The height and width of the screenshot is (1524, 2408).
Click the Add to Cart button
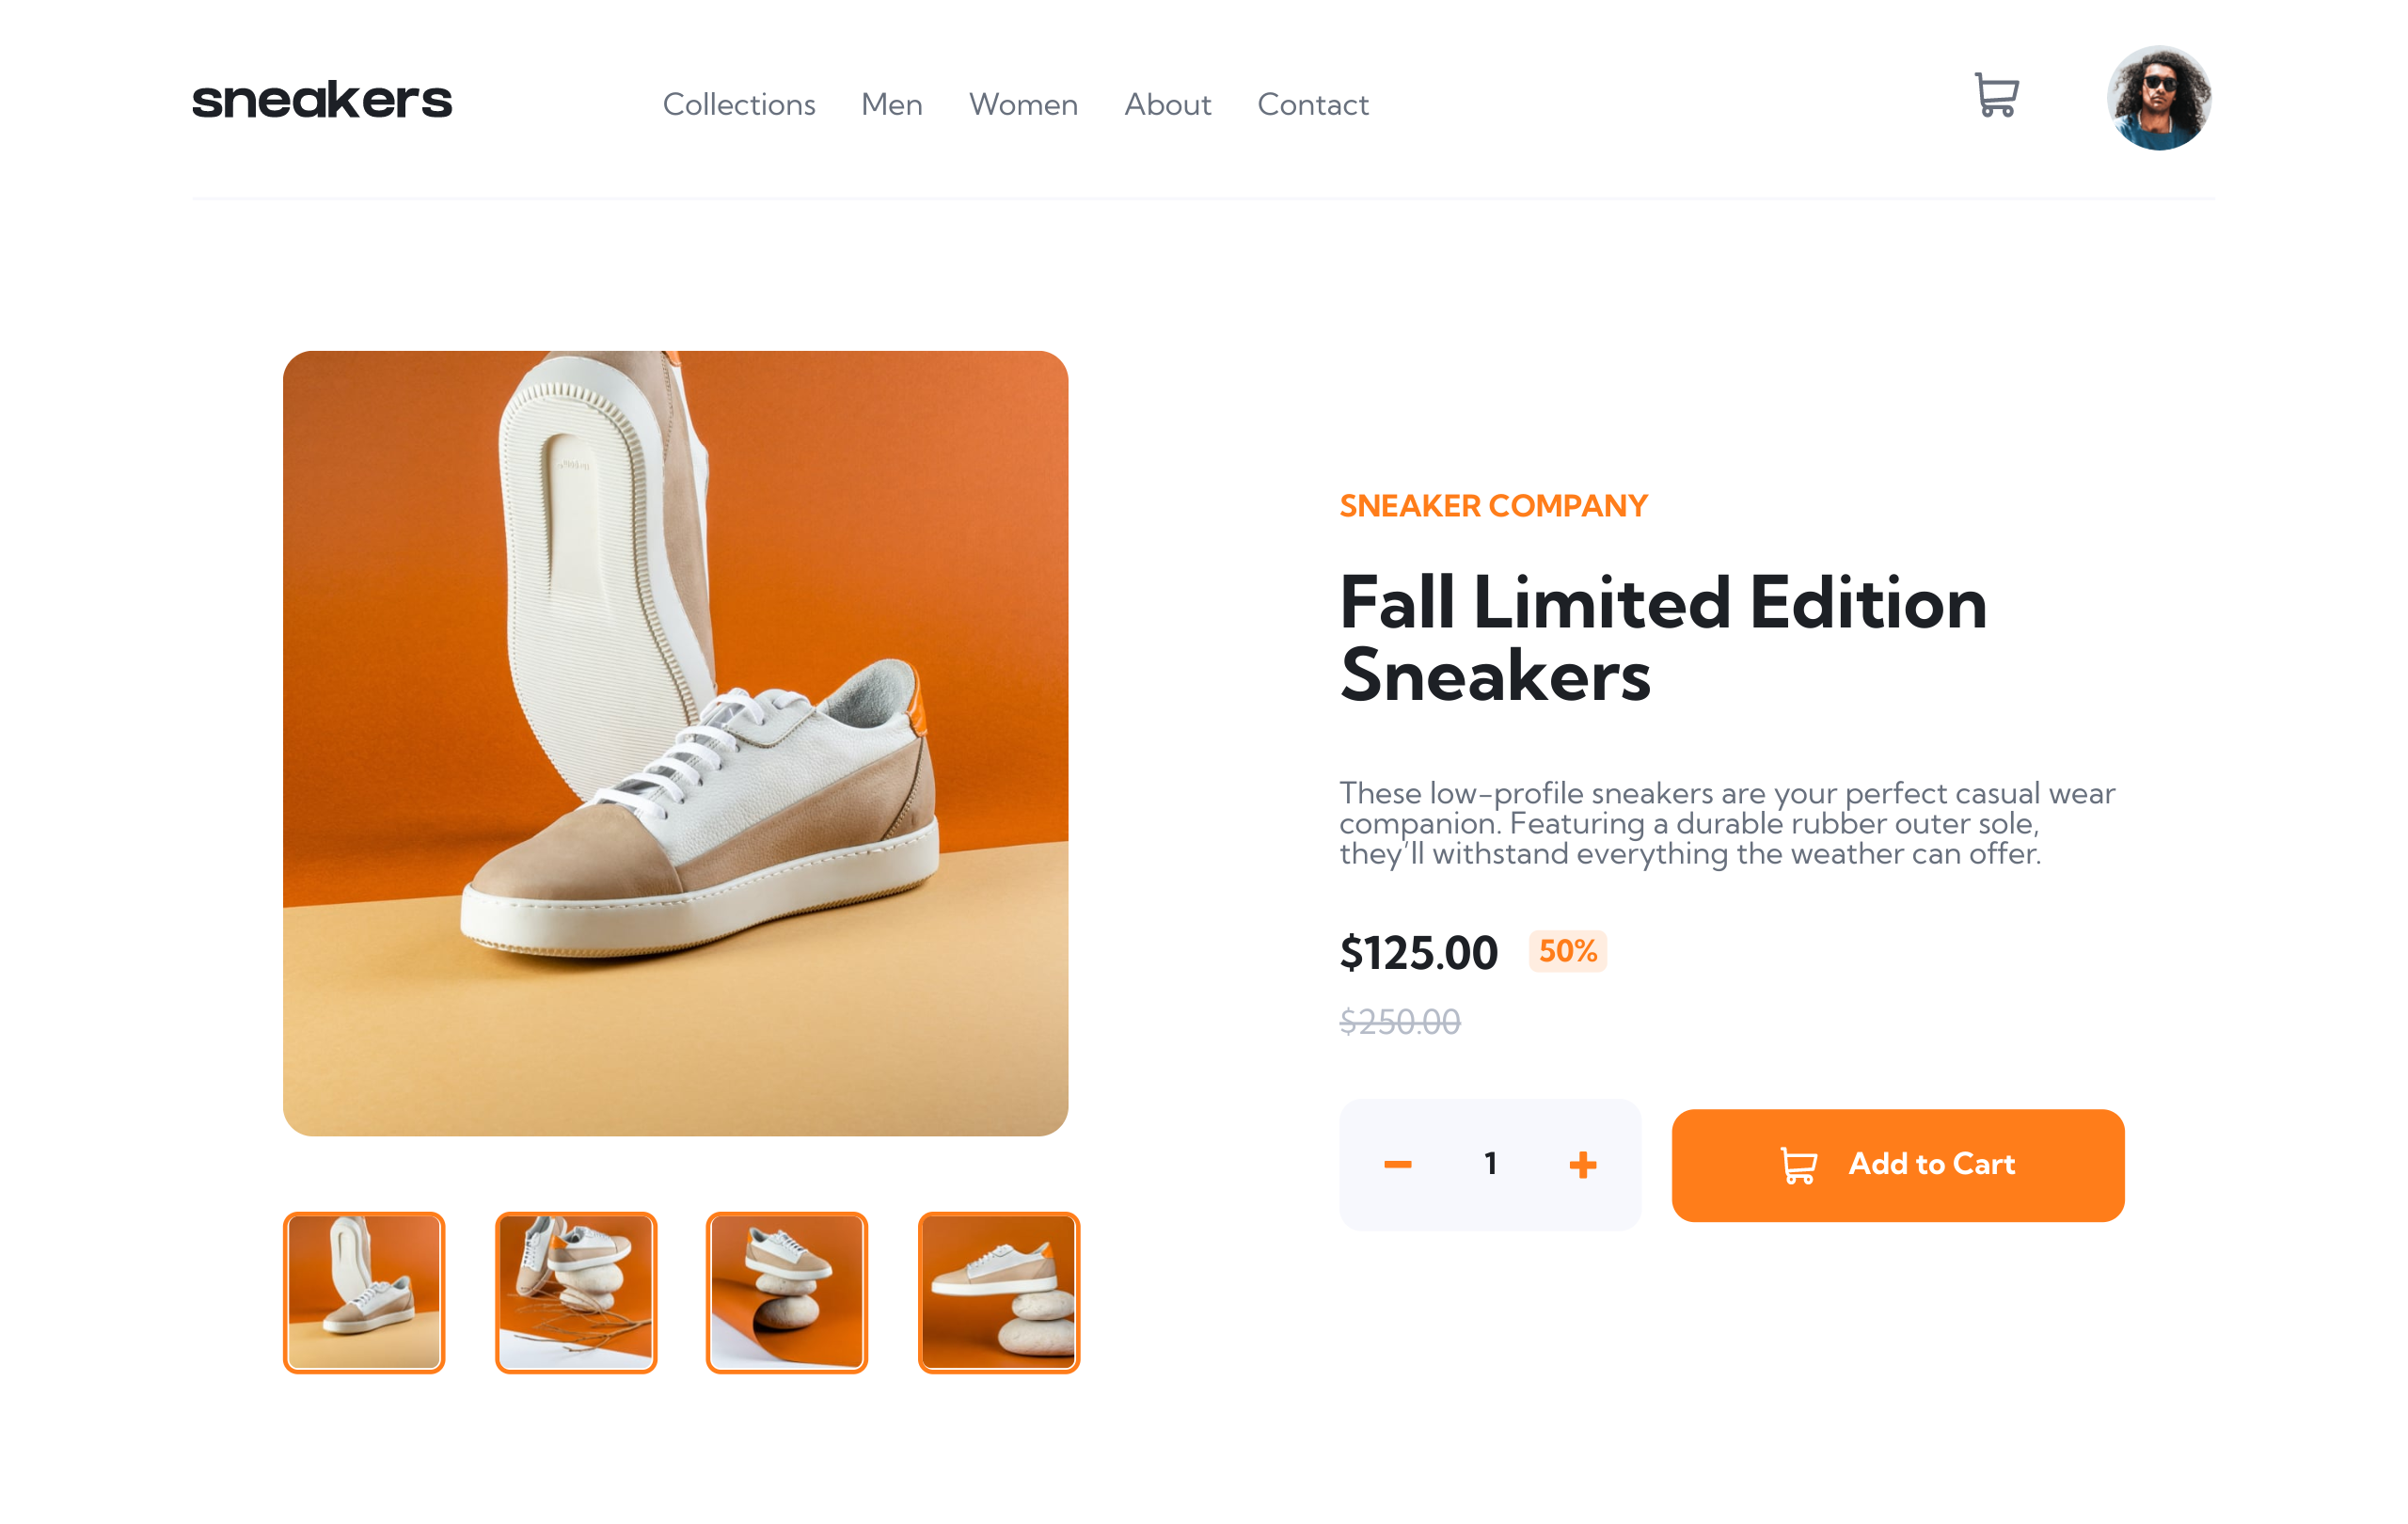(1897, 1165)
